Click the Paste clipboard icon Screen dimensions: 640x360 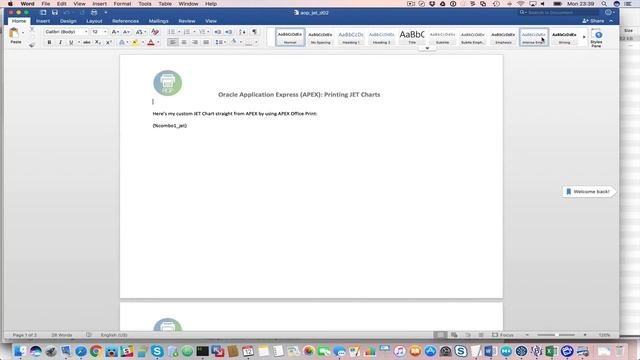click(14, 33)
